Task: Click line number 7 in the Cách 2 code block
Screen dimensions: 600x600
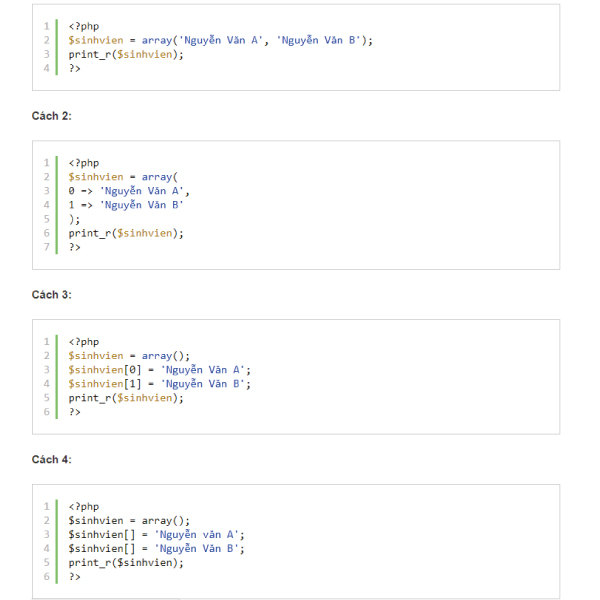Action: (x=46, y=247)
